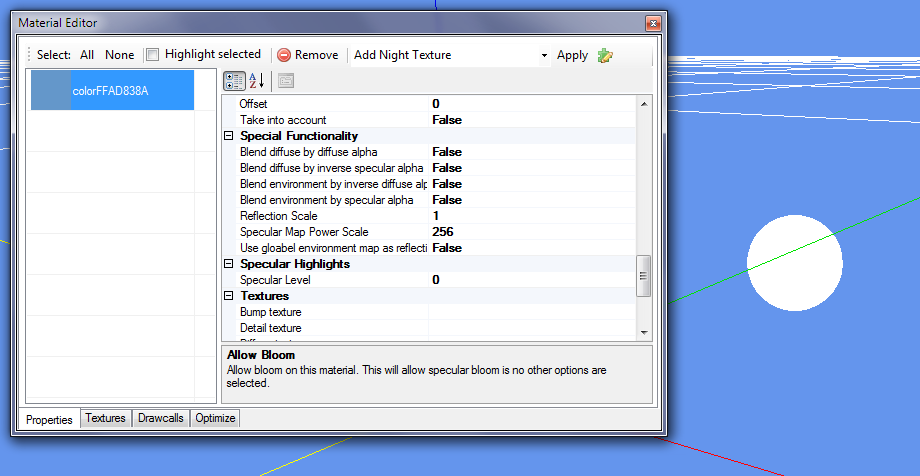Viewport: 920px width, 476px height.
Task: Edit Specular Map Power Scale value 256
Action: [x=532, y=232]
